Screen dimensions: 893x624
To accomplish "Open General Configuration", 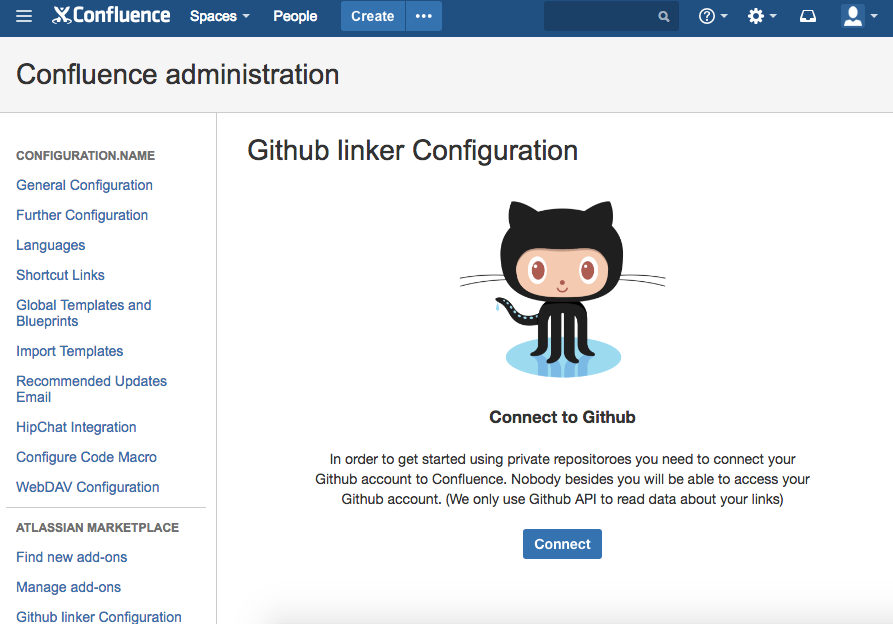I will tap(84, 185).
